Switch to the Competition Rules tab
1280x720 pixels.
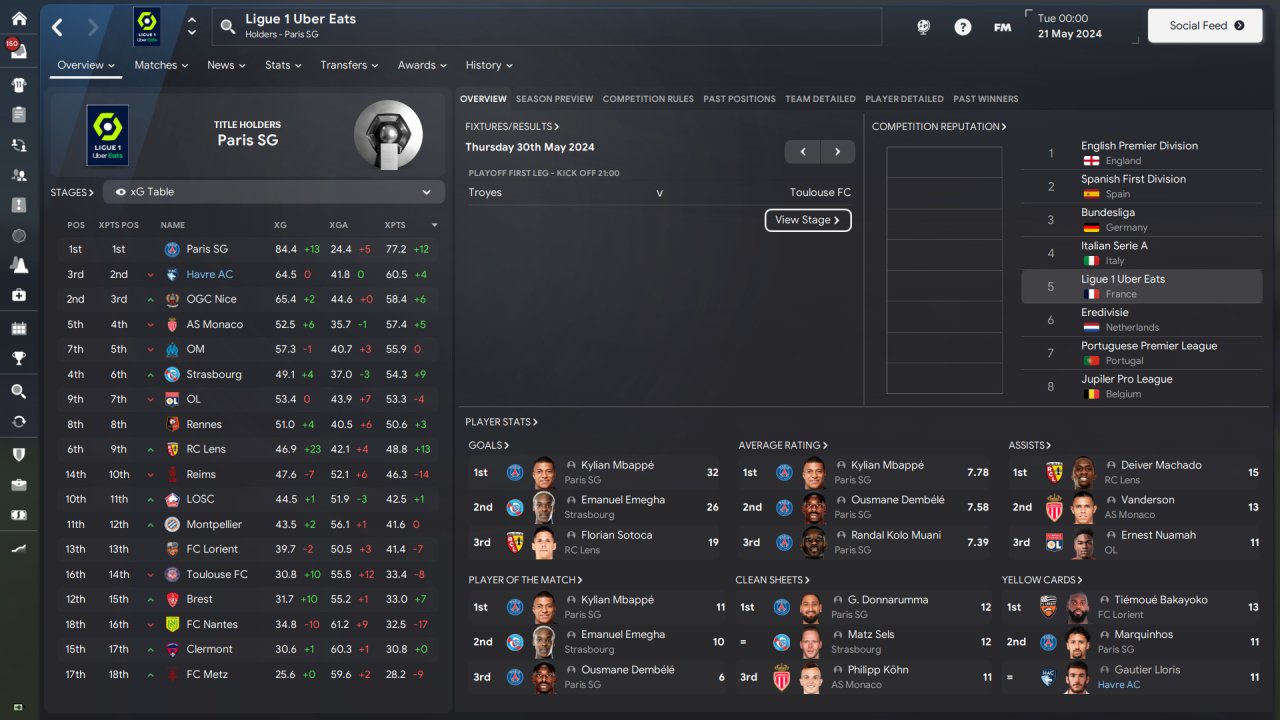pyautogui.click(x=648, y=99)
